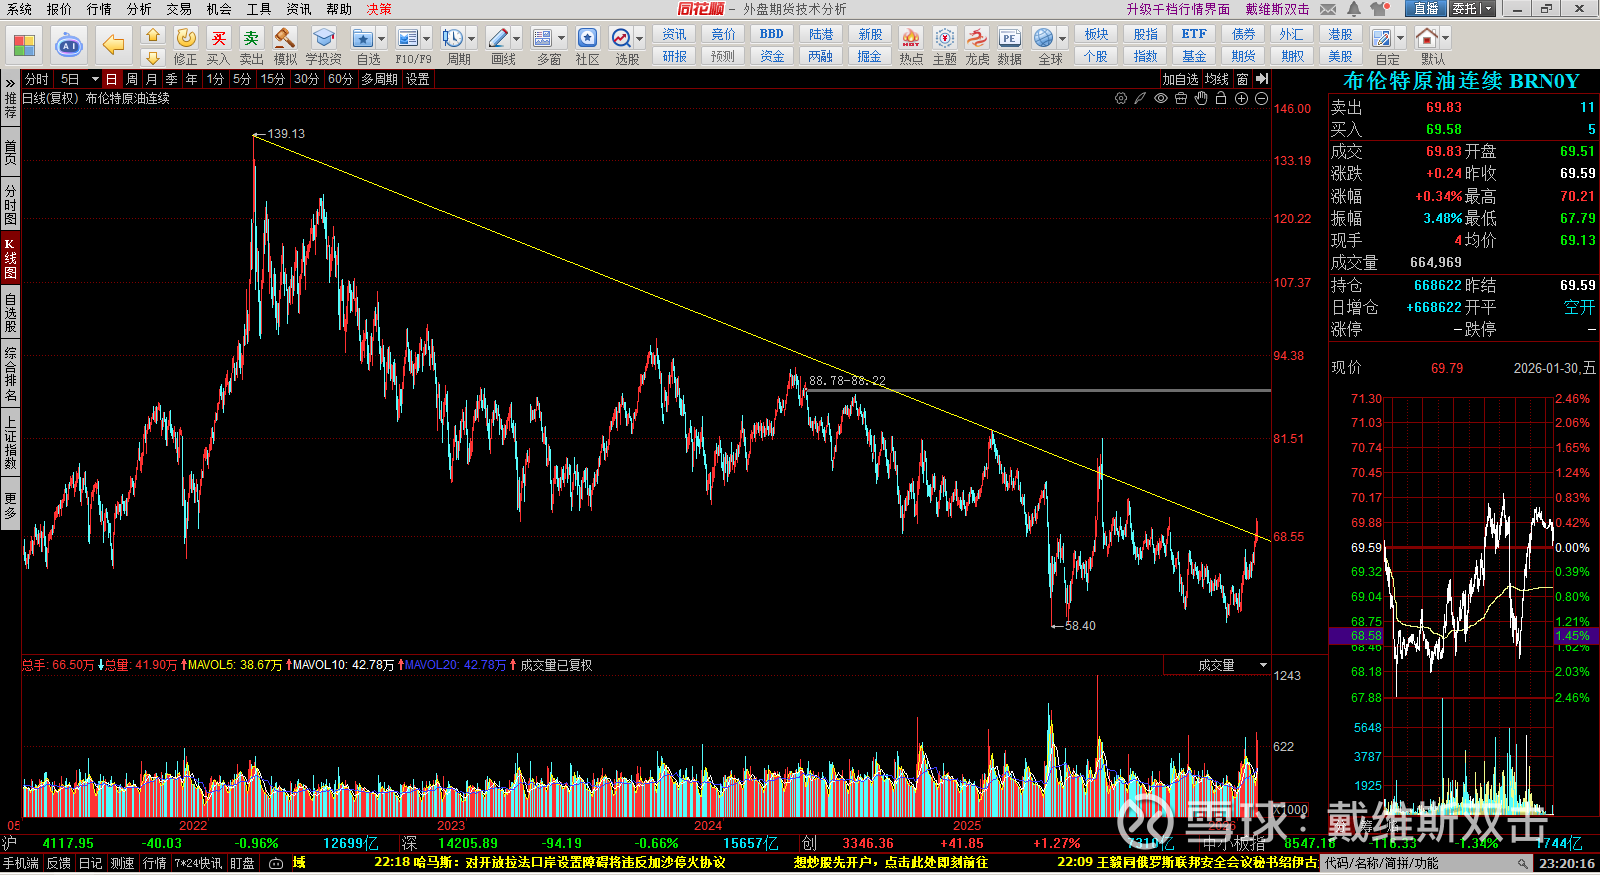Expand the 全球 globe dropdown arrow
Screen dimensions: 1600x875
point(1062,38)
